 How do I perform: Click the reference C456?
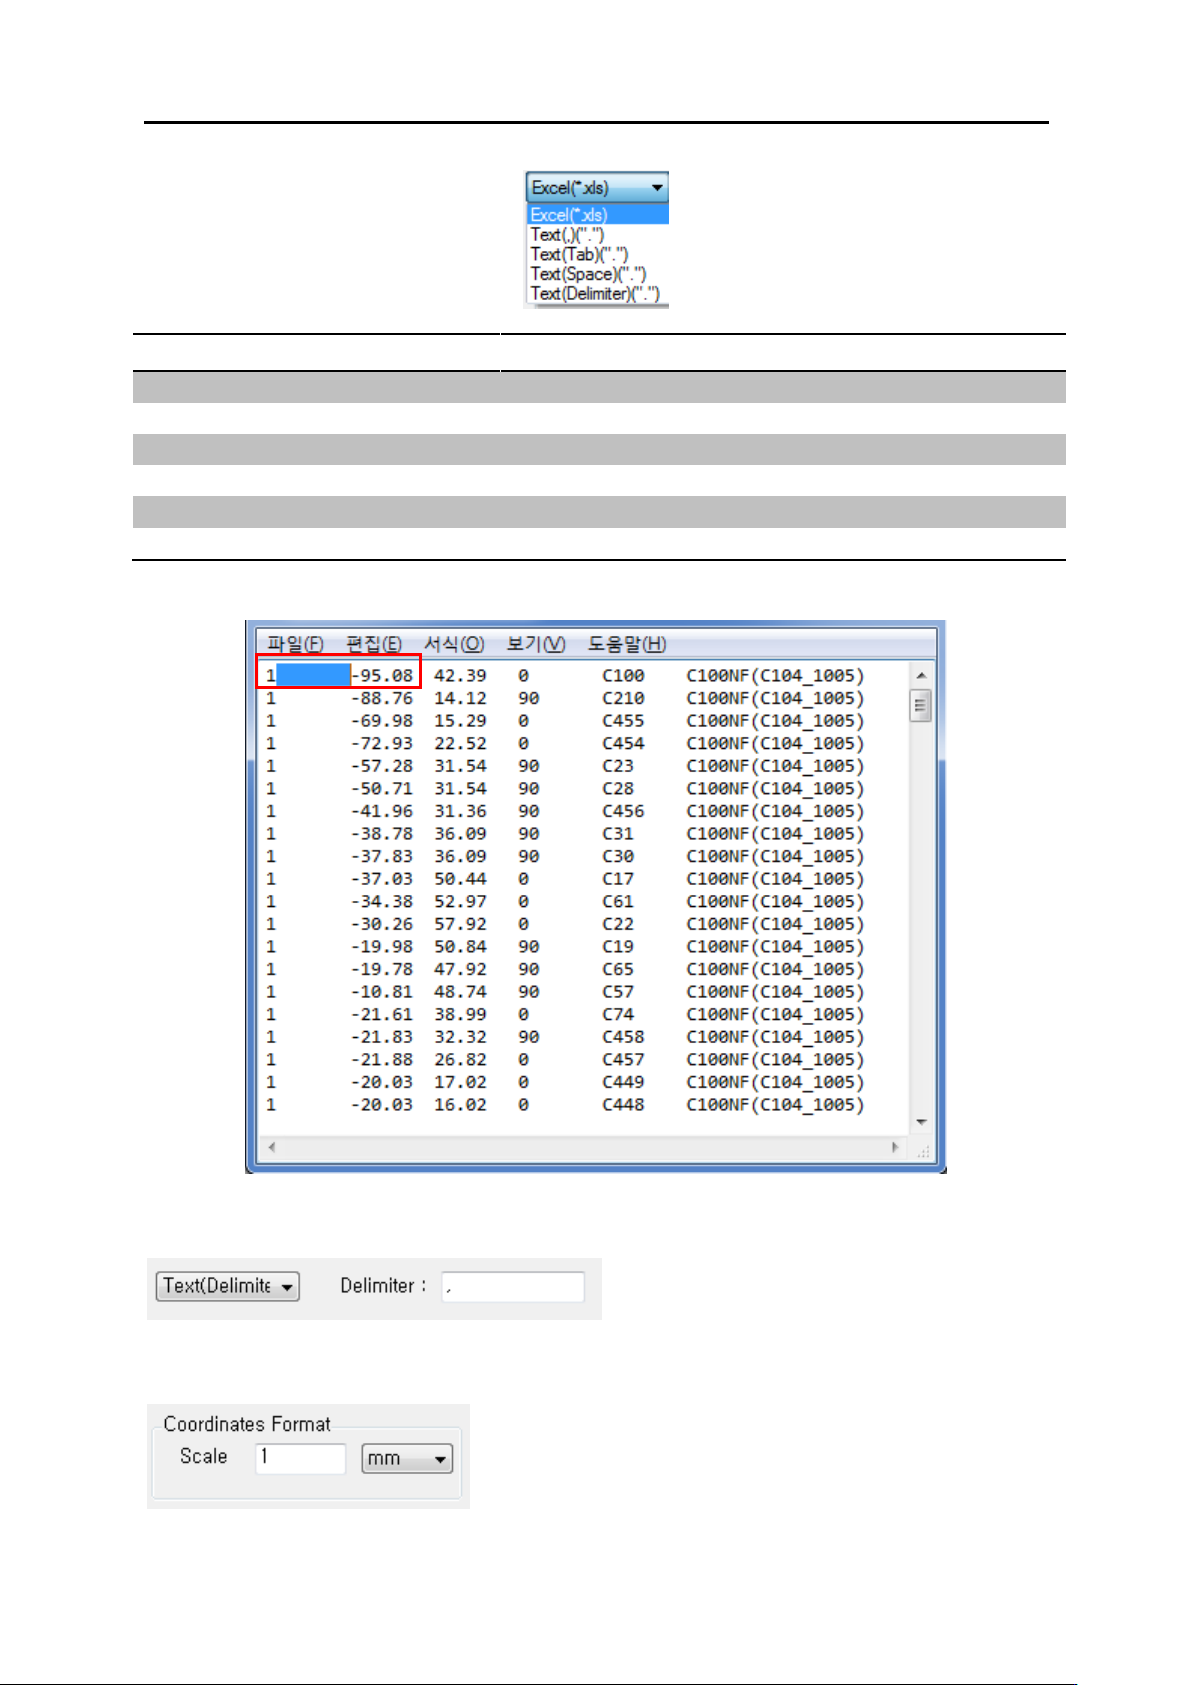click(623, 811)
